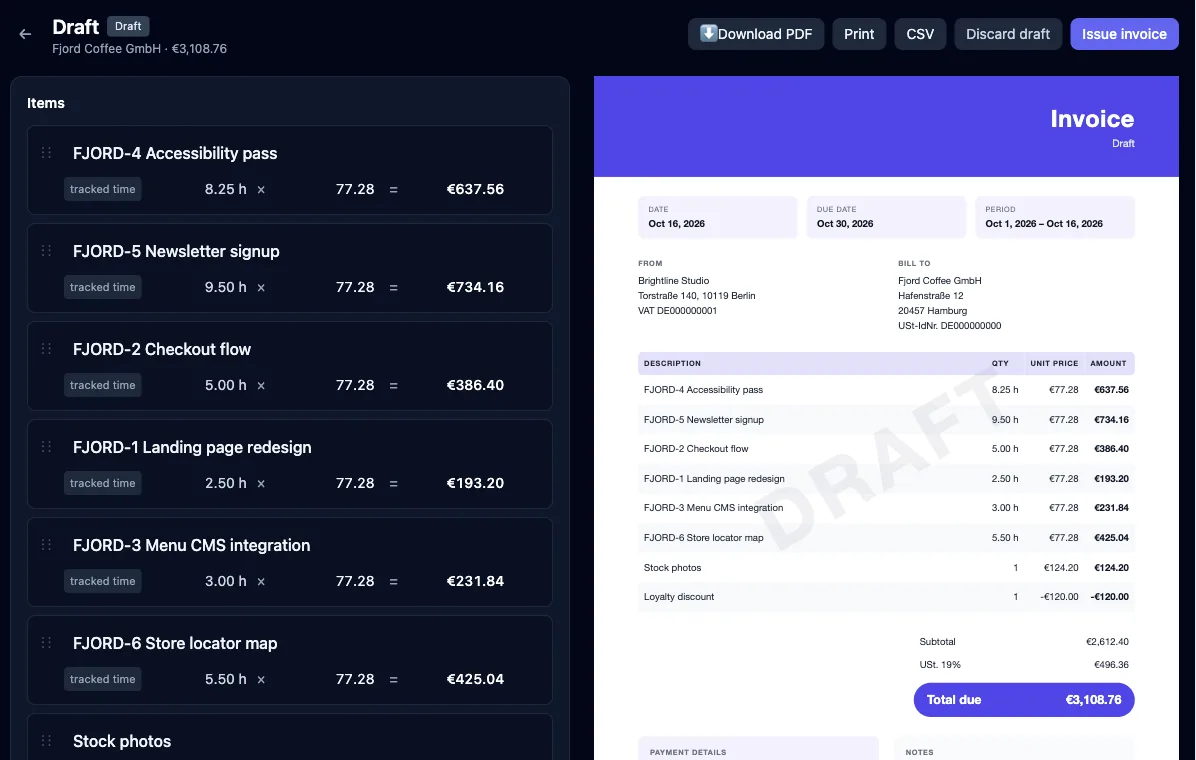Image resolution: width=1196 pixels, height=760 pixels.
Task: Click the tracked time tag on FJORD-3
Action: click(102, 581)
